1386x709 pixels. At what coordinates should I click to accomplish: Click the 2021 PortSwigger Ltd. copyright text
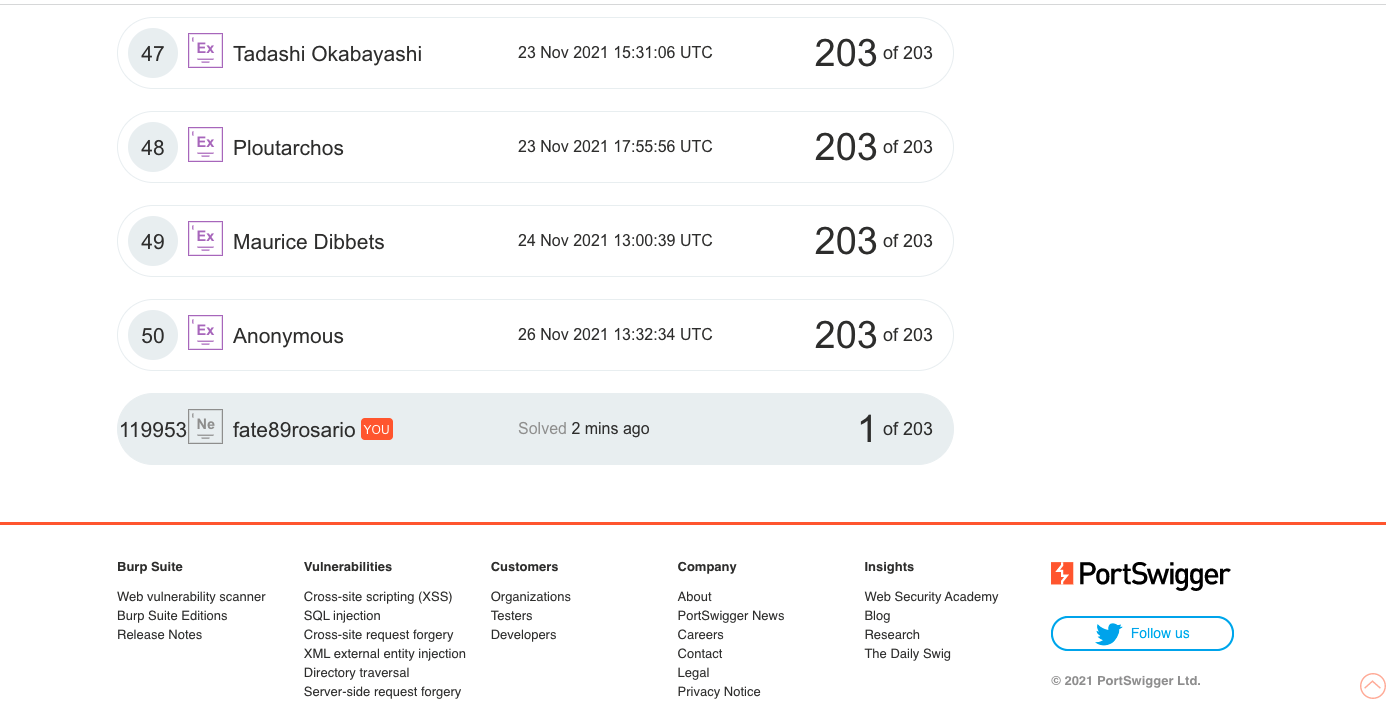pos(1125,681)
